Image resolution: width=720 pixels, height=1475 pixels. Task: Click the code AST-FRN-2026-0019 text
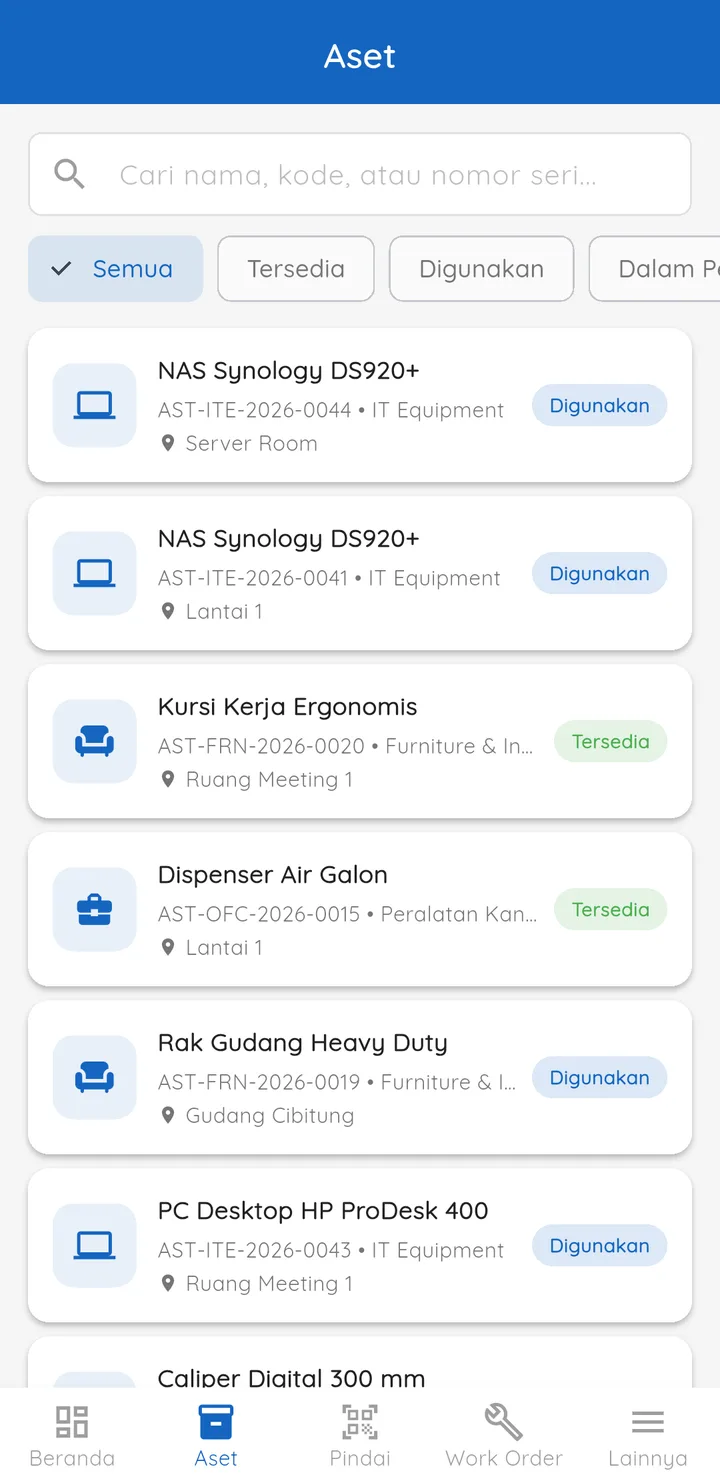[259, 1082]
